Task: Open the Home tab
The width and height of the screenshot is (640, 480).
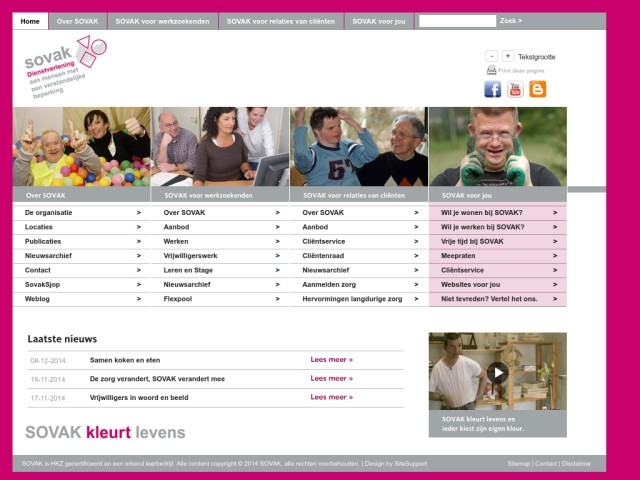Action: (x=30, y=20)
